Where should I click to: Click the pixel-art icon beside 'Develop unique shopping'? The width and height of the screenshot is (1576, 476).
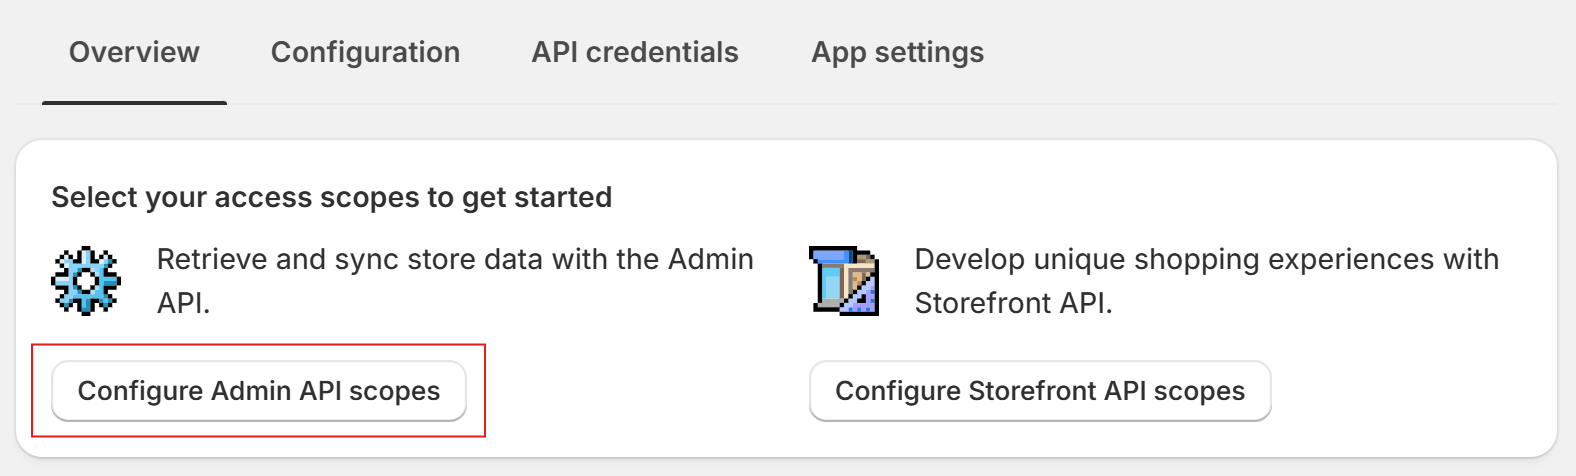click(x=844, y=281)
